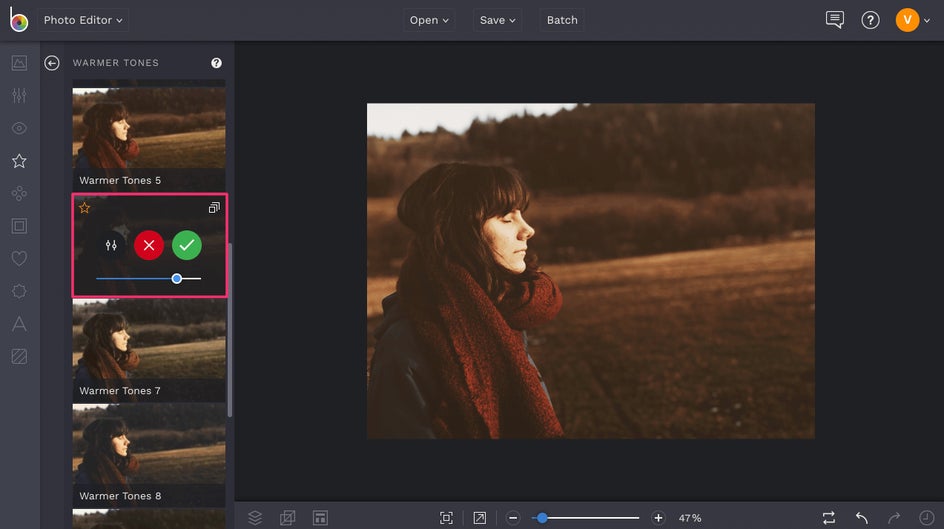The height and width of the screenshot is (529, 944).
Task: Open effect settings sliders icon
Action: pos(111,245)
